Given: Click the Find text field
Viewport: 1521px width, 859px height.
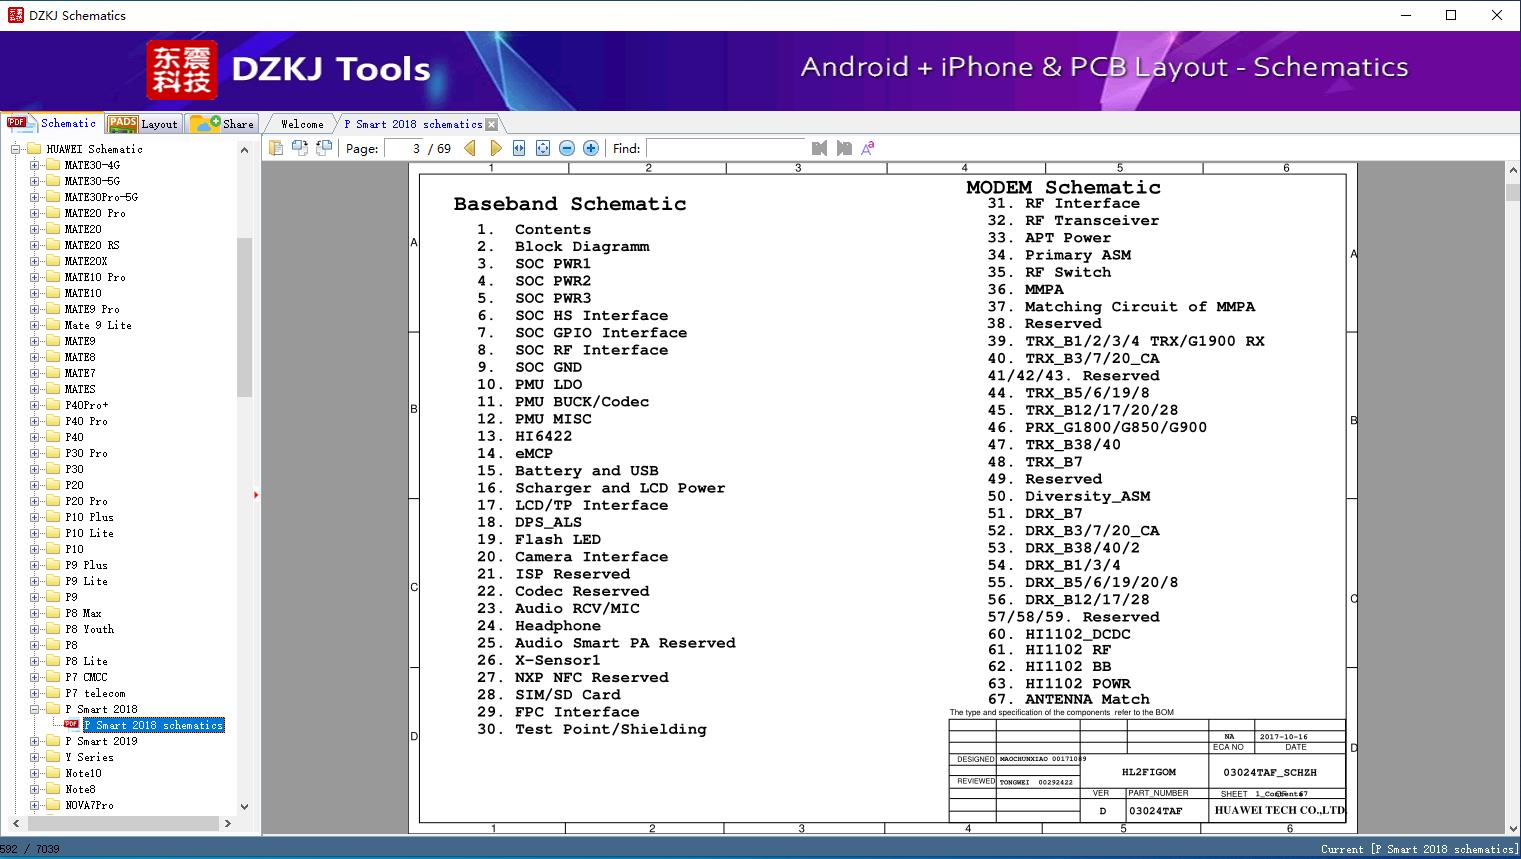Looking at the screenshot, I should pyautogui.click(x=726, y=148).
